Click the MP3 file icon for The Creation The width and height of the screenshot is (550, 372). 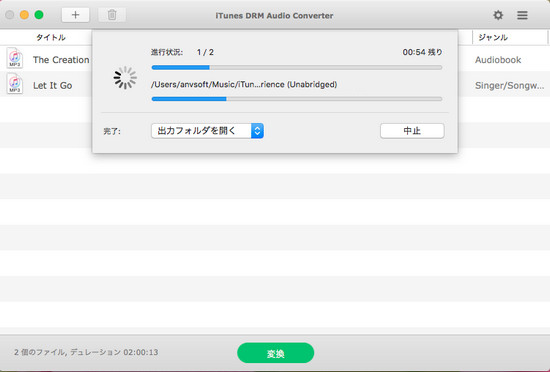coord(15,58)
